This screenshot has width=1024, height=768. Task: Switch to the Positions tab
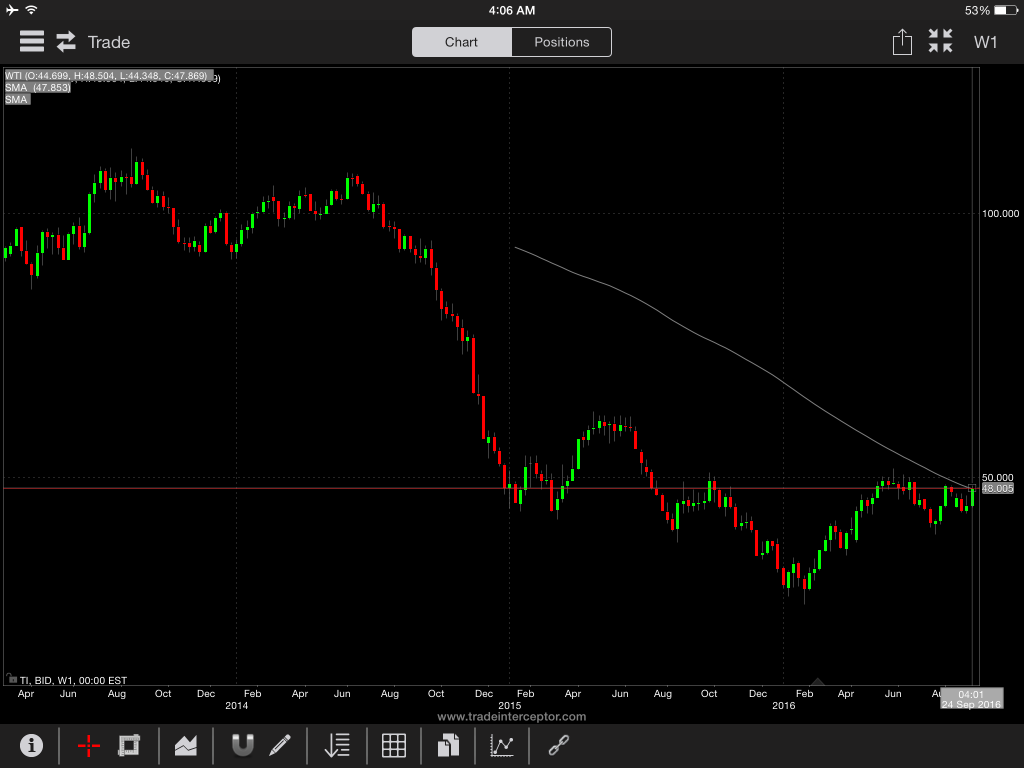562,42
